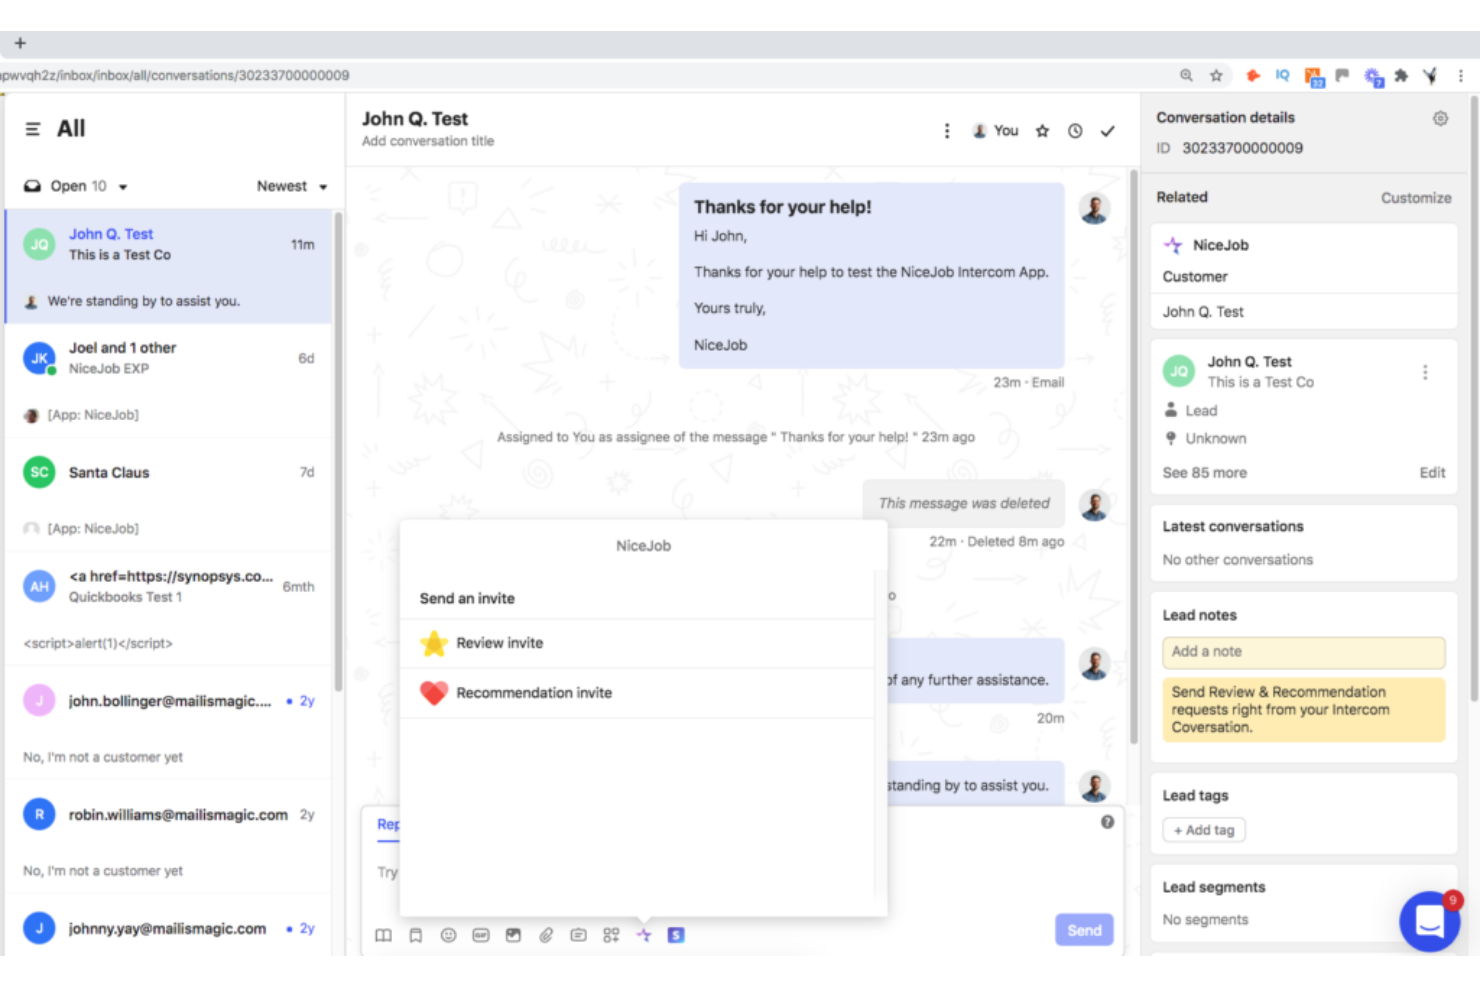
Task: Click the snooze clock icon on the conversation
Action: [1075, 130]
